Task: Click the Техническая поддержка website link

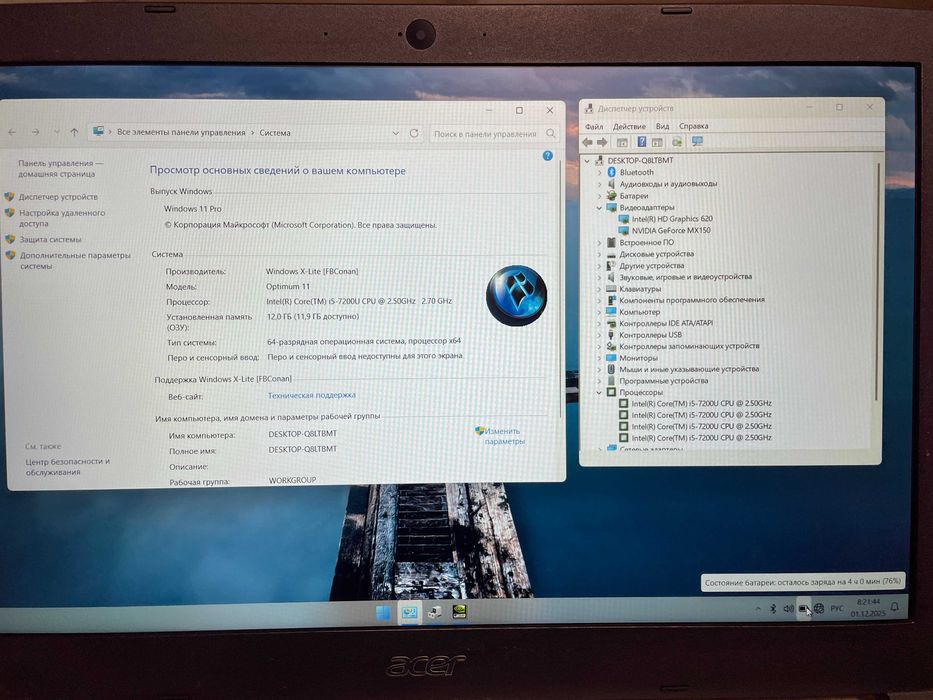Action: [312, 395]
